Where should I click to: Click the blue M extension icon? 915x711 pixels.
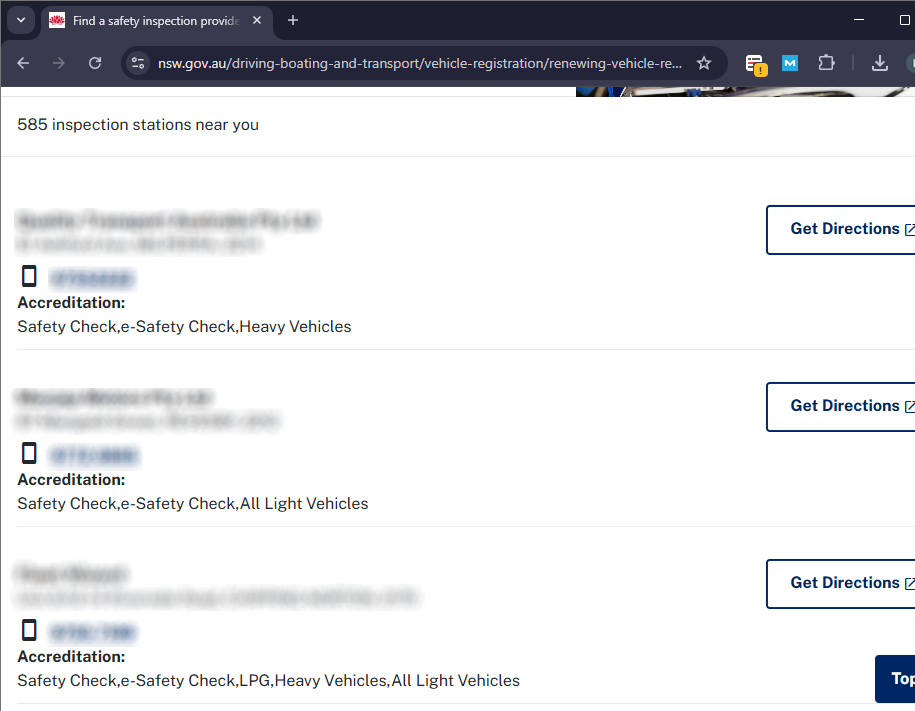[790, 63]
